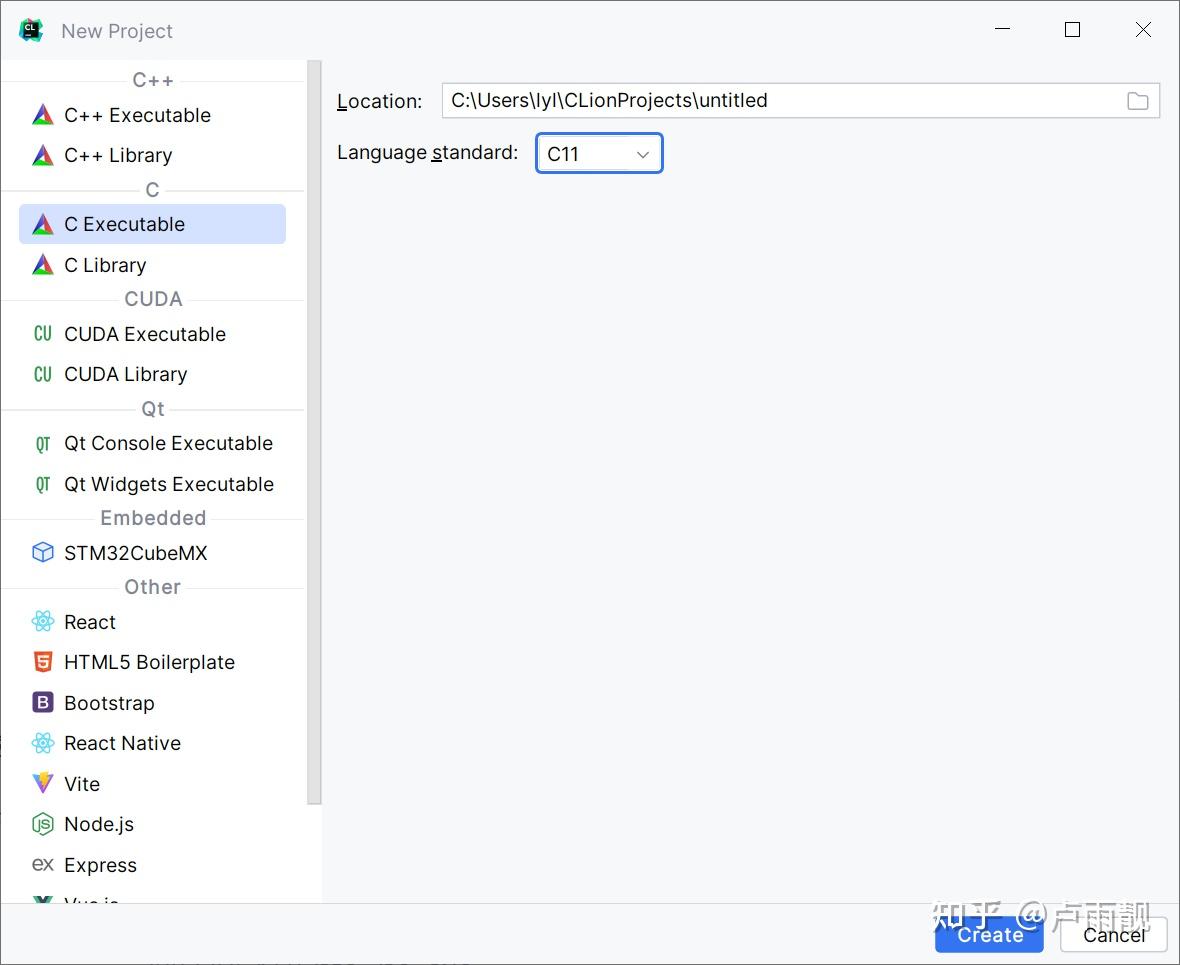The width and height of the screenshot is (1180, 965).
Task: Click the Qt Console Executable icon
Action: click(43, 444)
